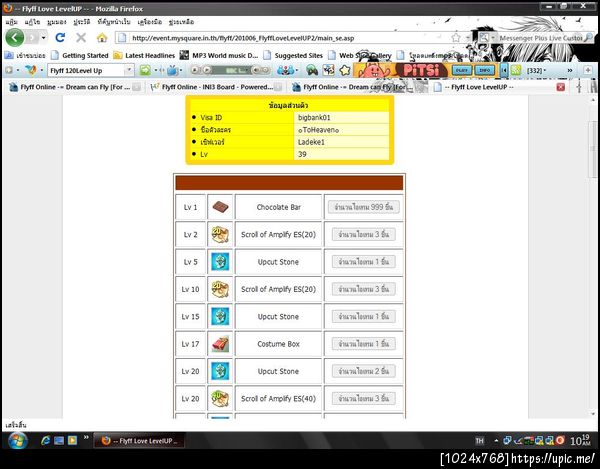Click the Scroll of Amplify ES(40) icon
The image size is (600, 469).
[x=220, y=399]
